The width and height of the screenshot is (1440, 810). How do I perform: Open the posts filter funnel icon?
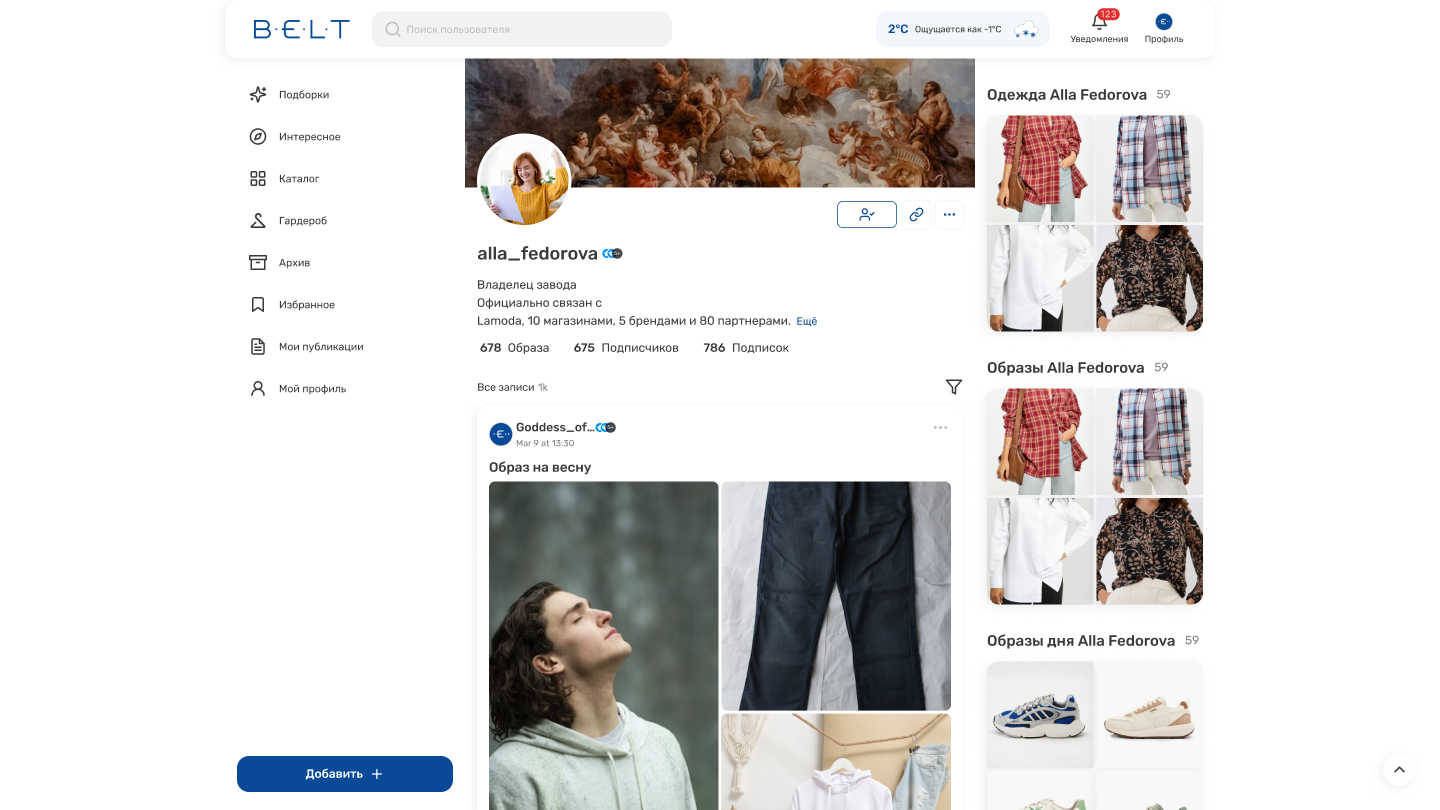[x=954, y=387]
